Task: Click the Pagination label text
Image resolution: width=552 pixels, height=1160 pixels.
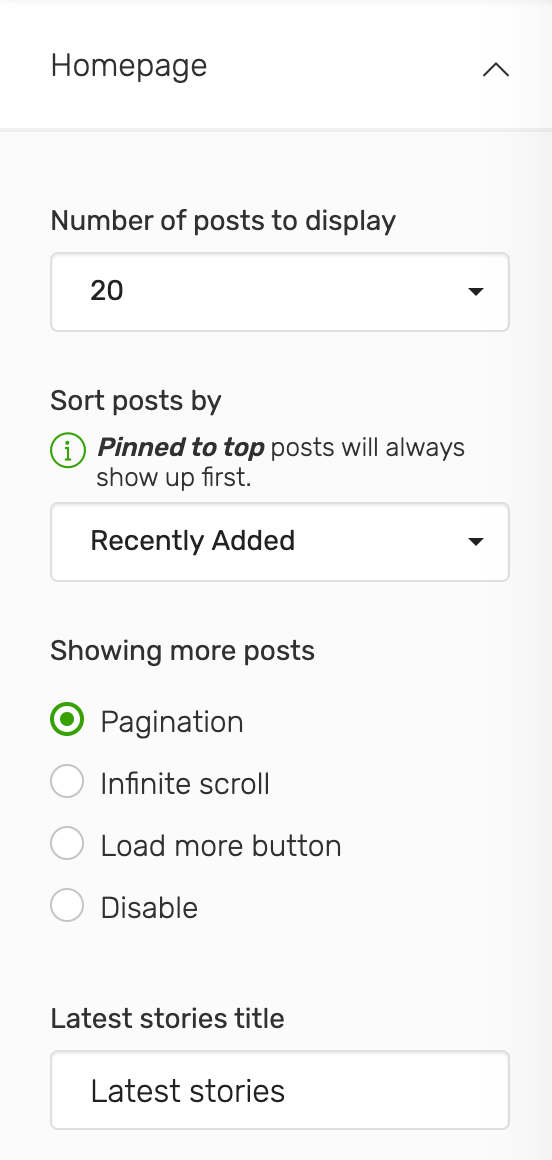Action: point(172,722)
